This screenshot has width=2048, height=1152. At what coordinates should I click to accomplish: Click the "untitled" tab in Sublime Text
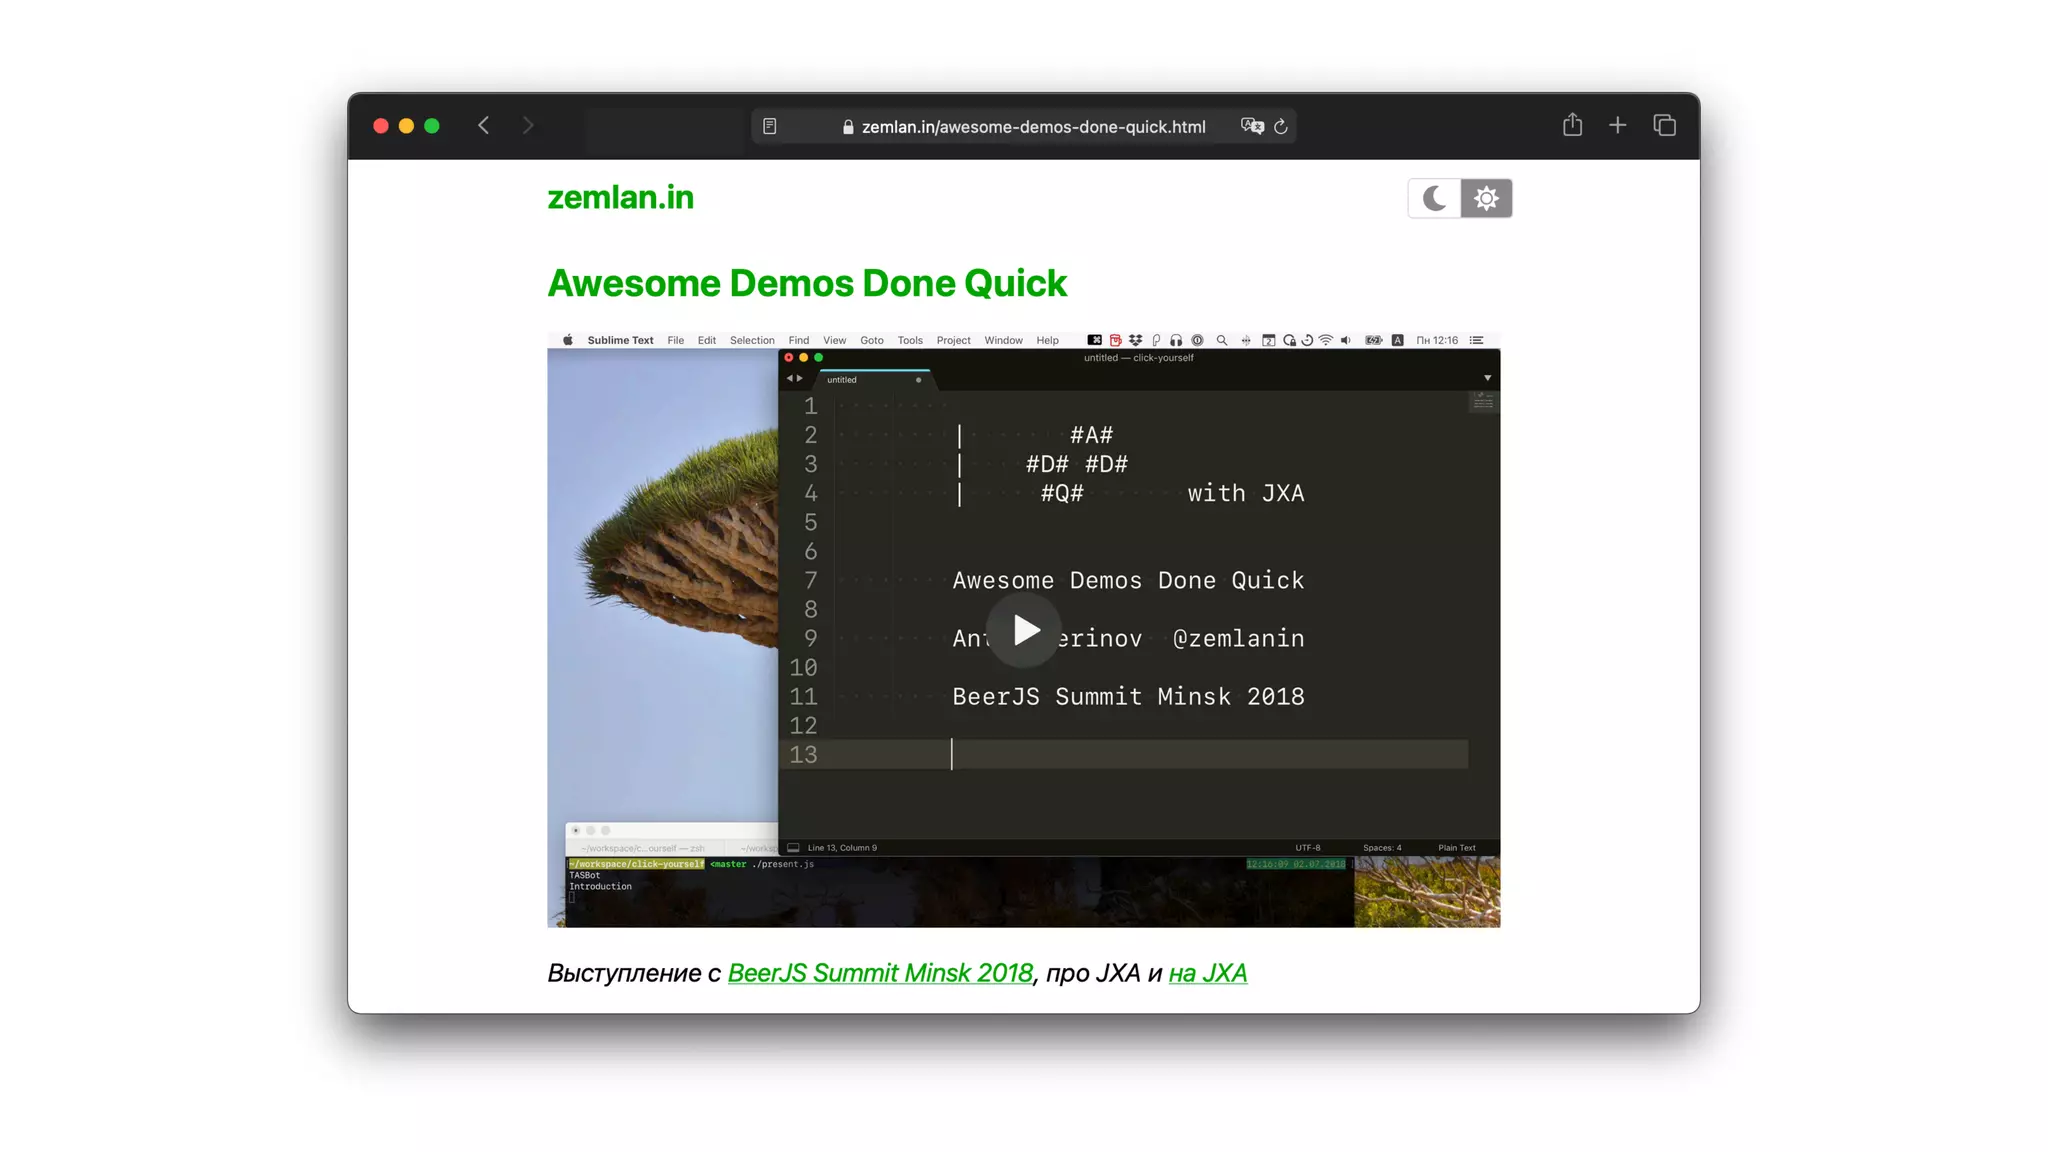842,380
